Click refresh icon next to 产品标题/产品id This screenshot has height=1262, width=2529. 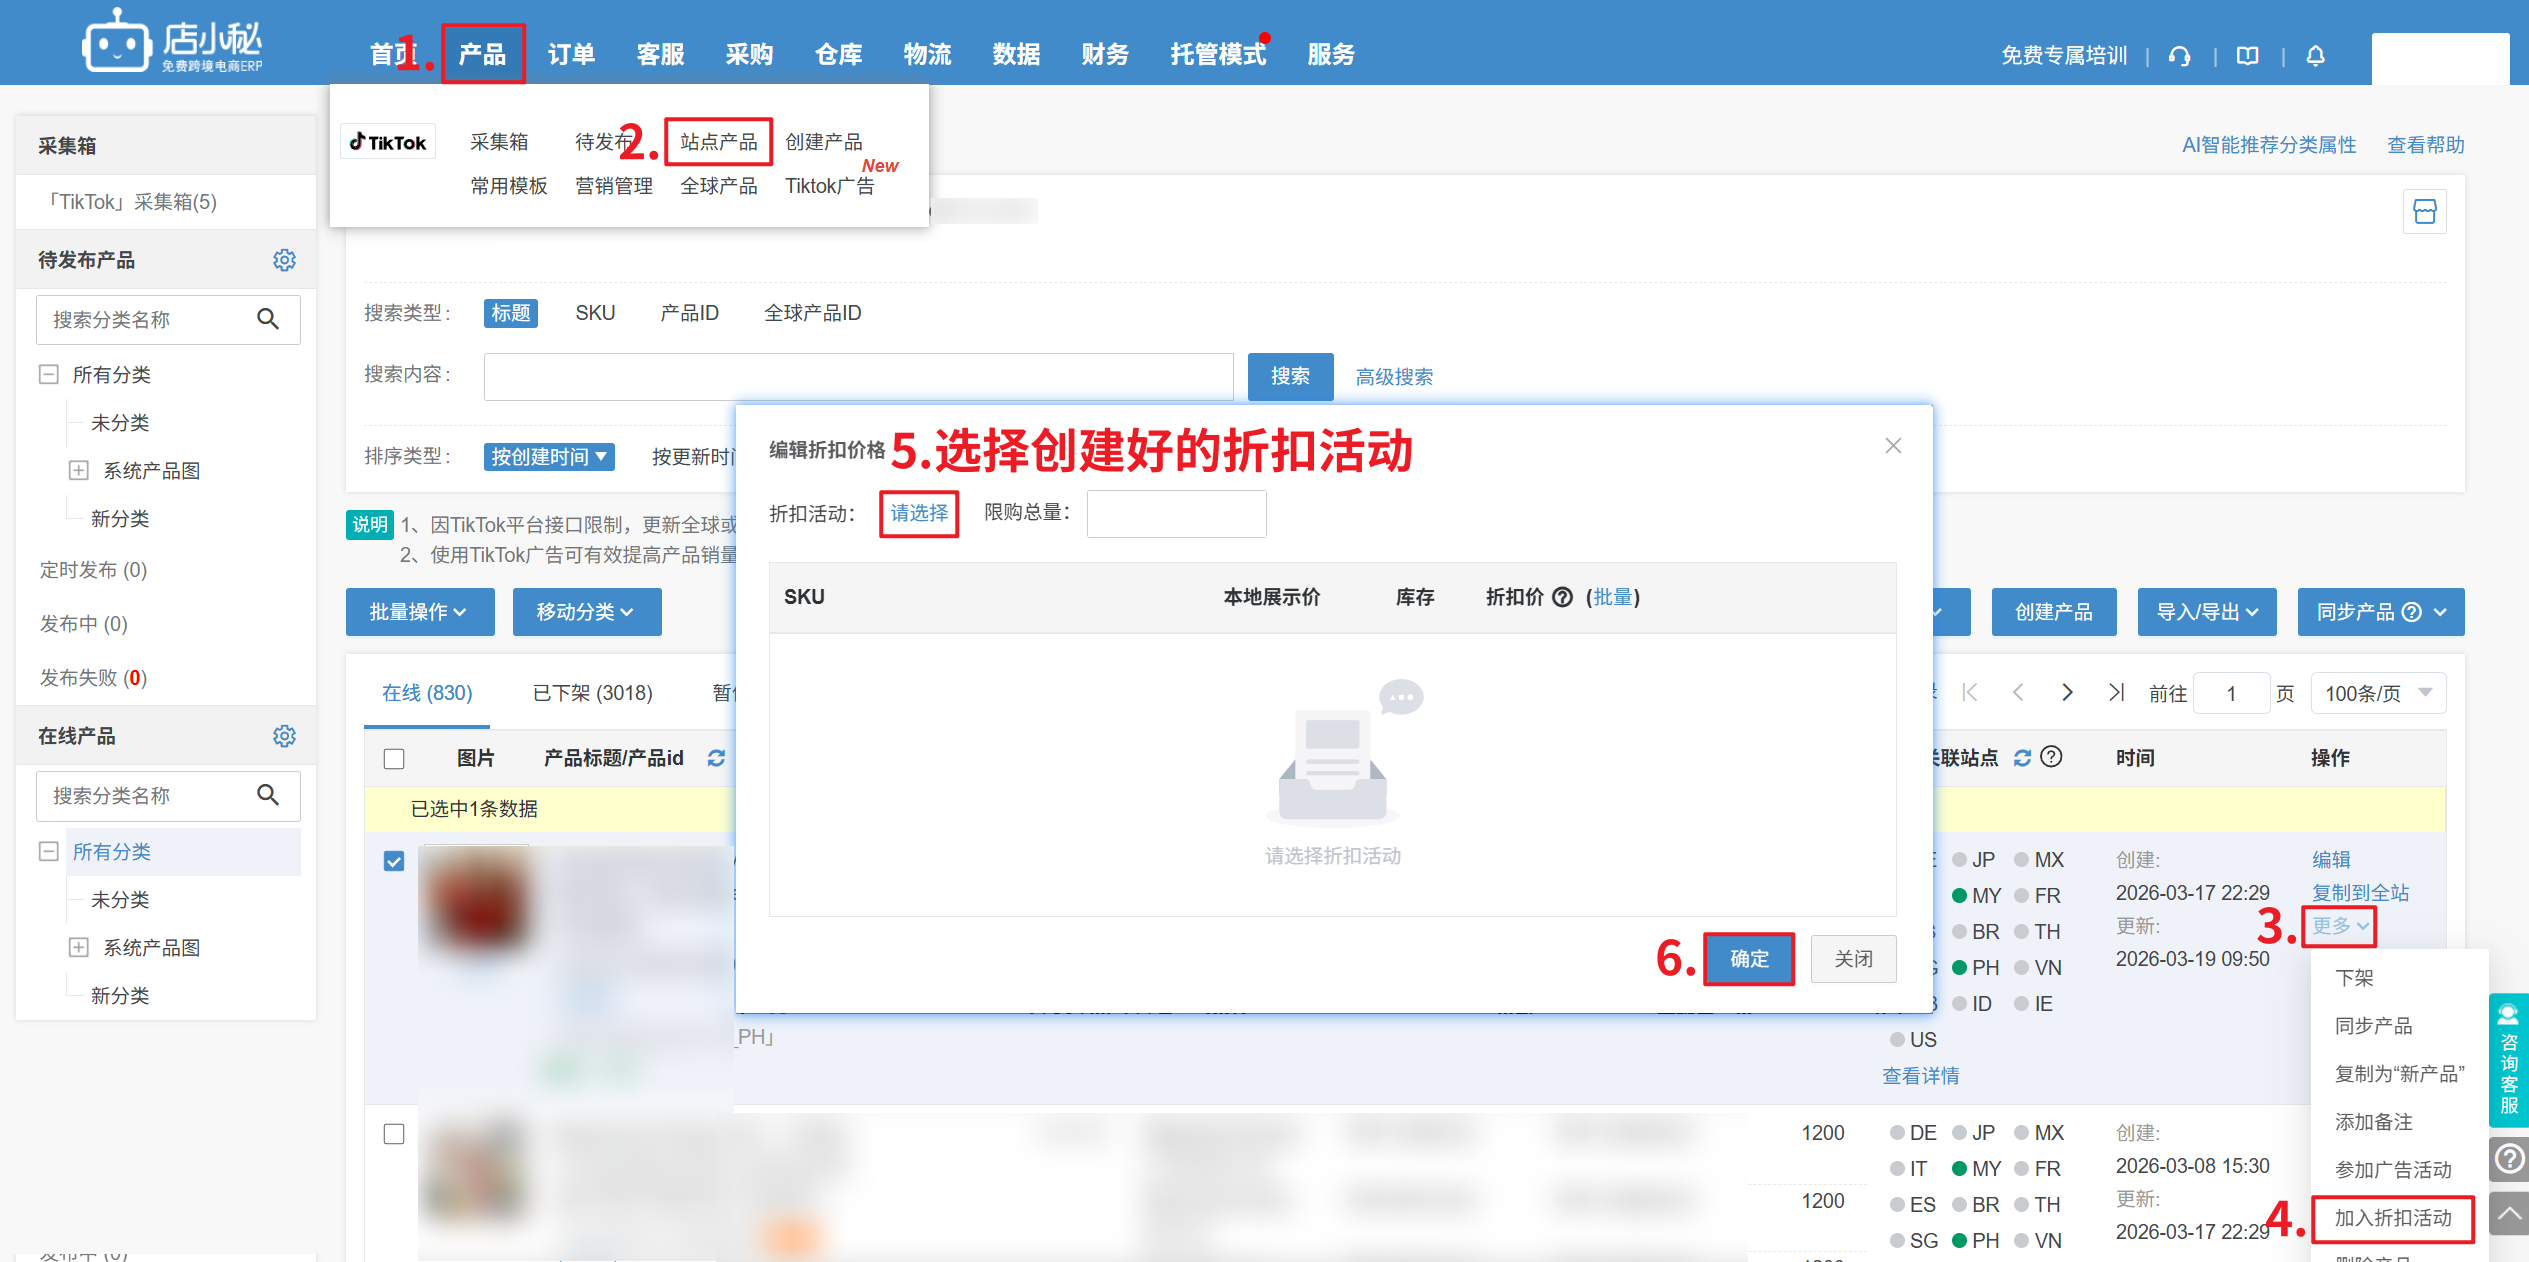point(716,758)
